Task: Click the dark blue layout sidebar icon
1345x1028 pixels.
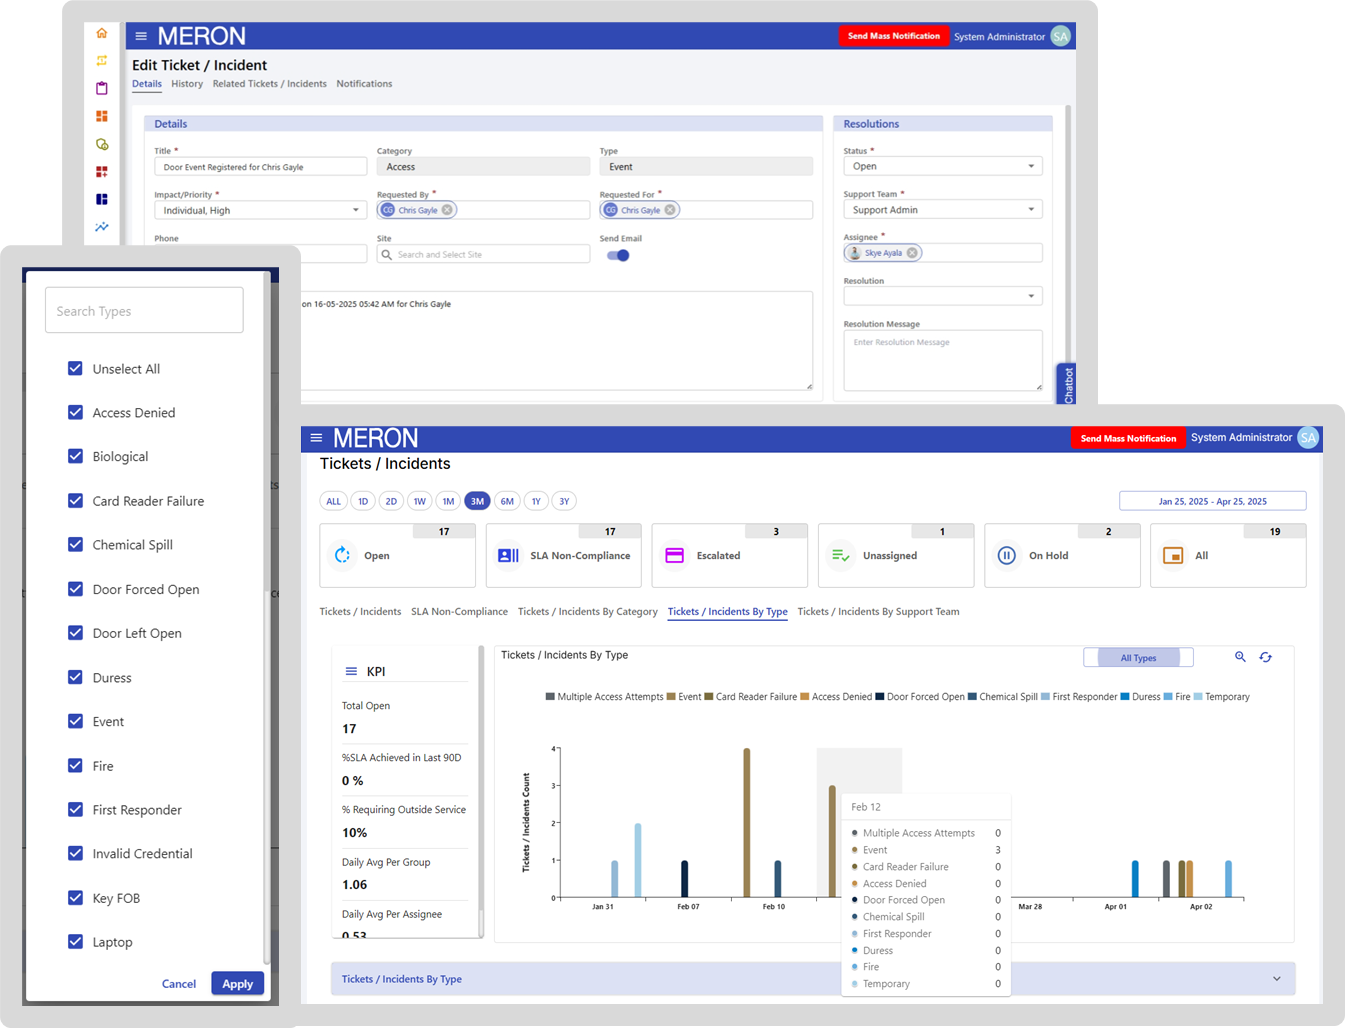Action: click(101, 199)
